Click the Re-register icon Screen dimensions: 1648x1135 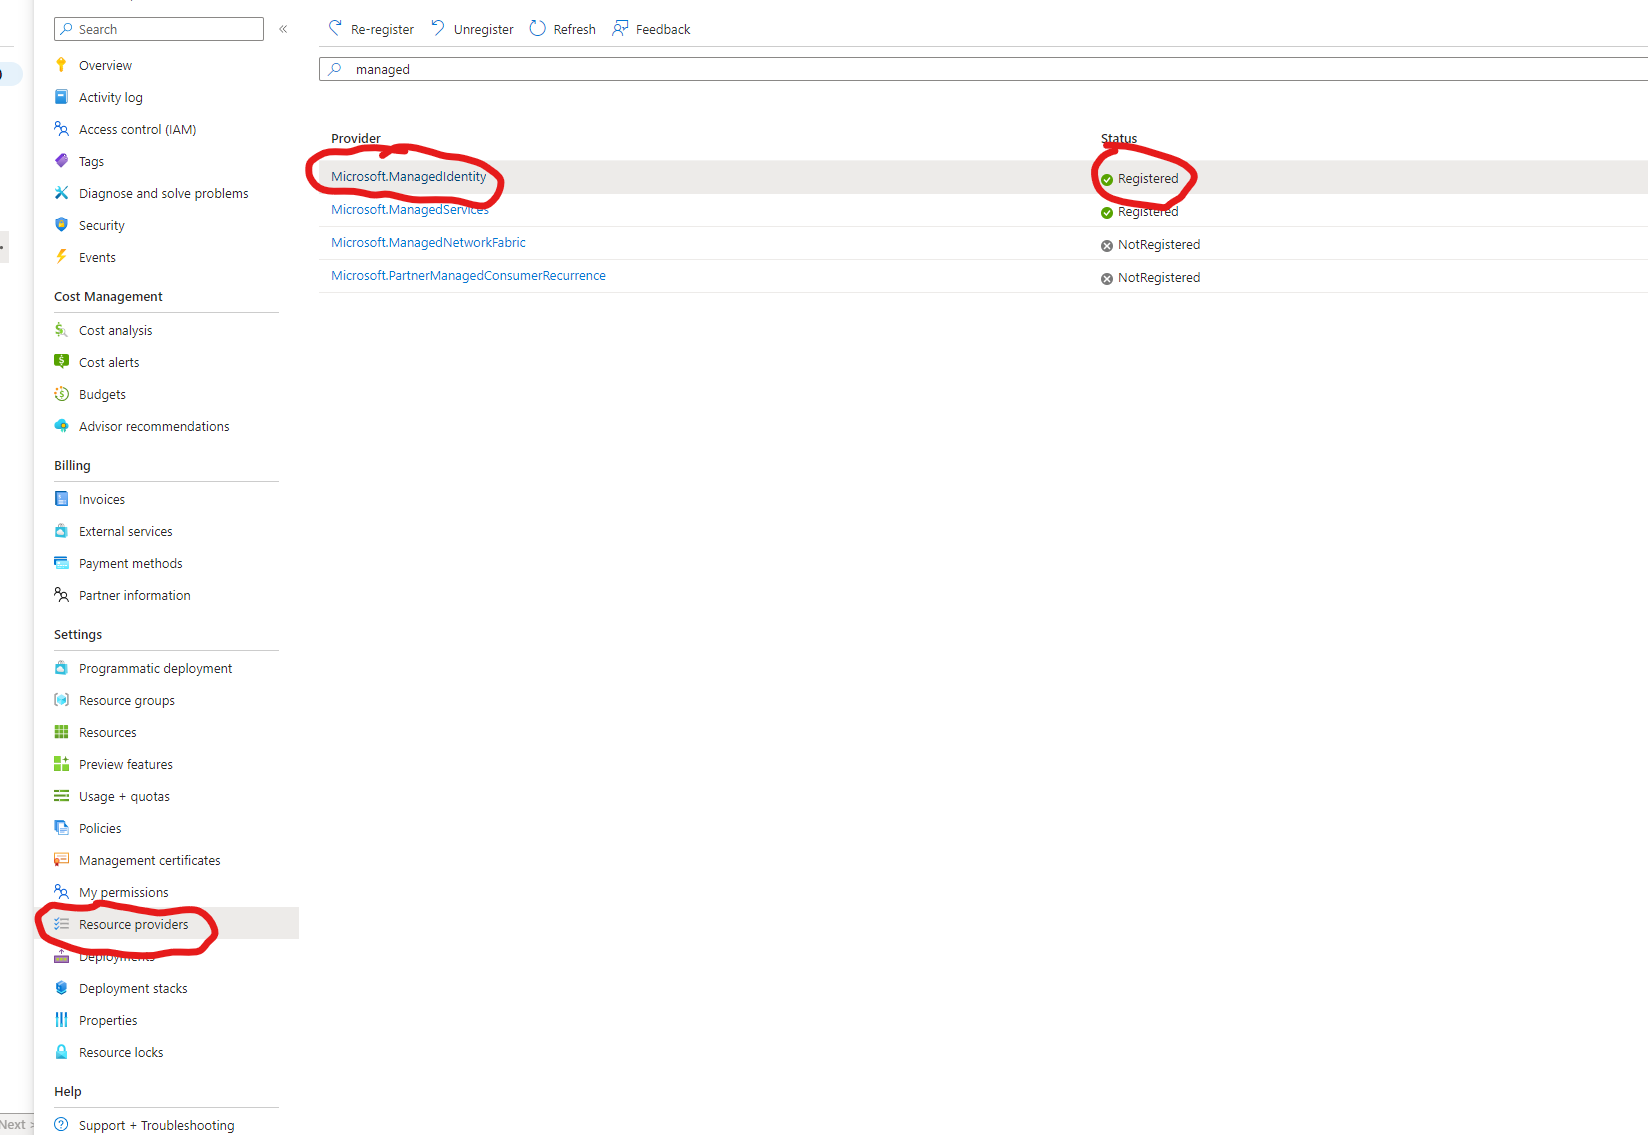[x=335, y=28]
